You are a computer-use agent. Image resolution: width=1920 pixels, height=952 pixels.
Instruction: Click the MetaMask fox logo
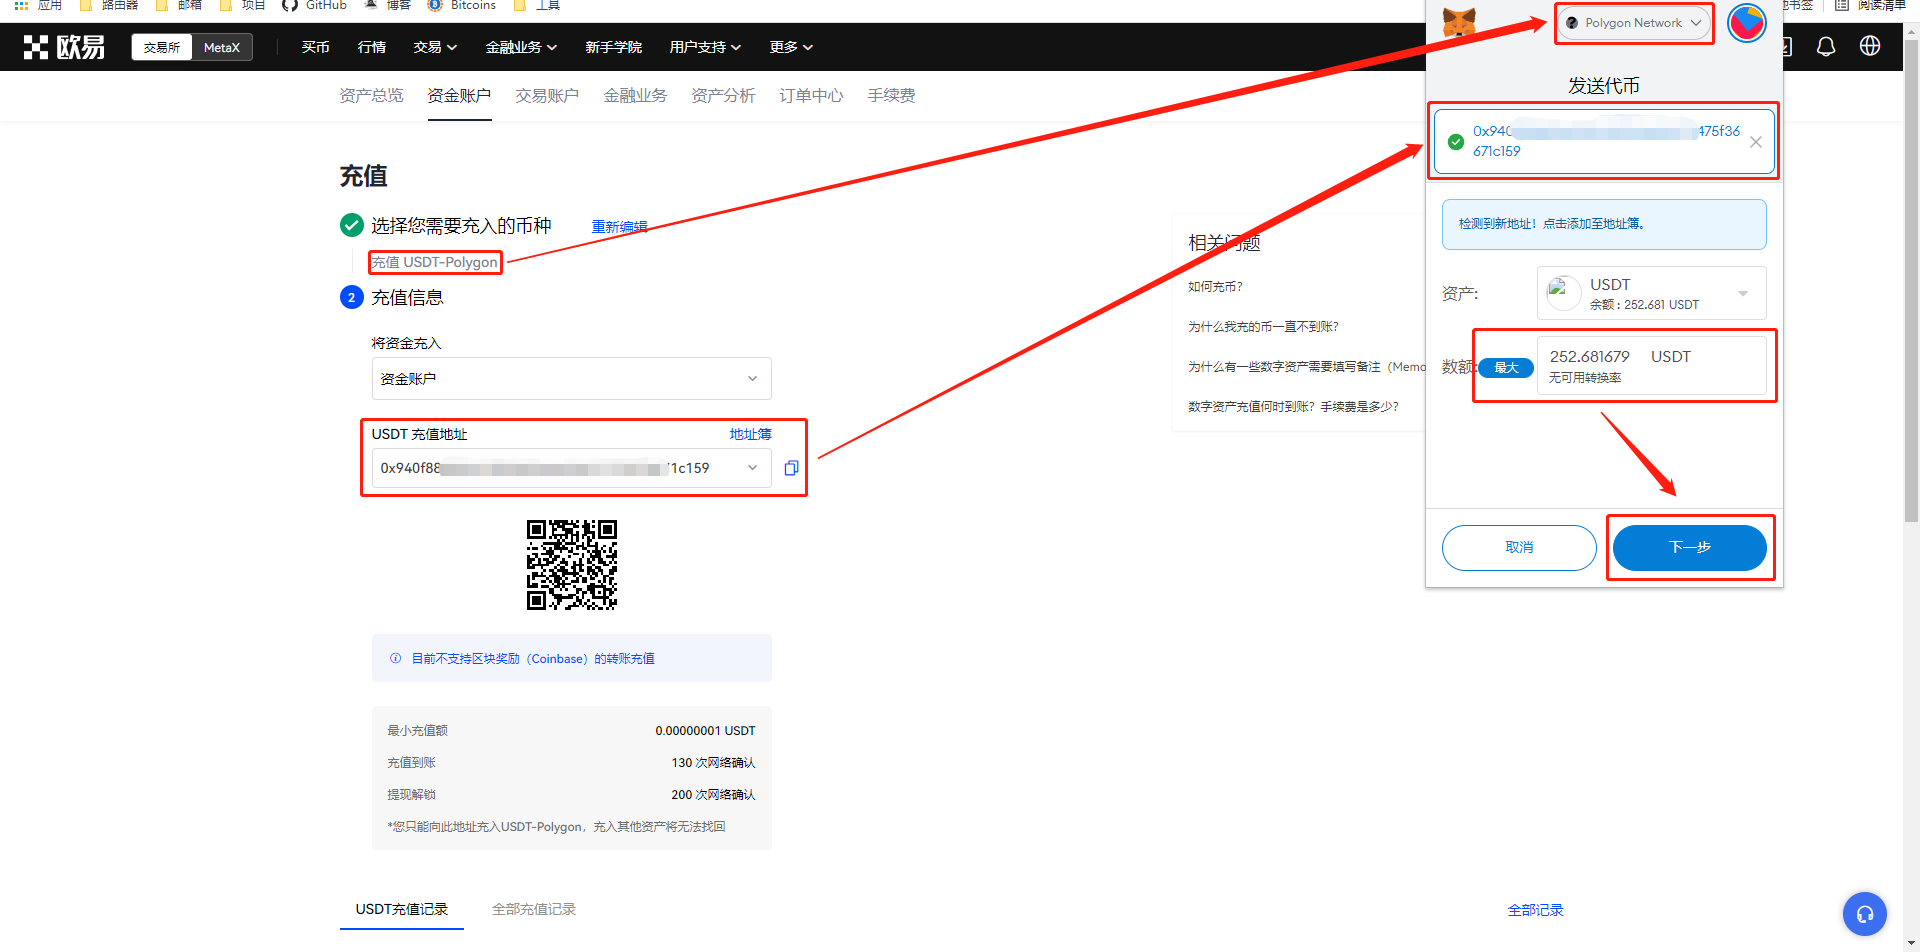(1459, 21)
